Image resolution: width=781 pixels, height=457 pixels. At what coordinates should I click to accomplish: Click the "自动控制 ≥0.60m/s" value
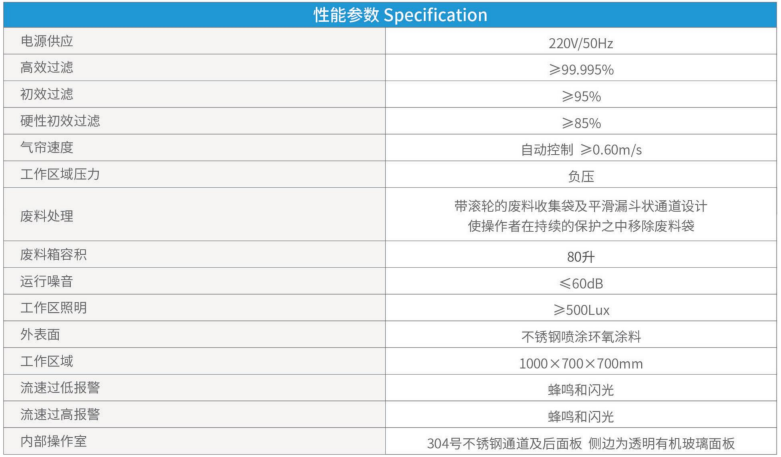coord(581,149)
